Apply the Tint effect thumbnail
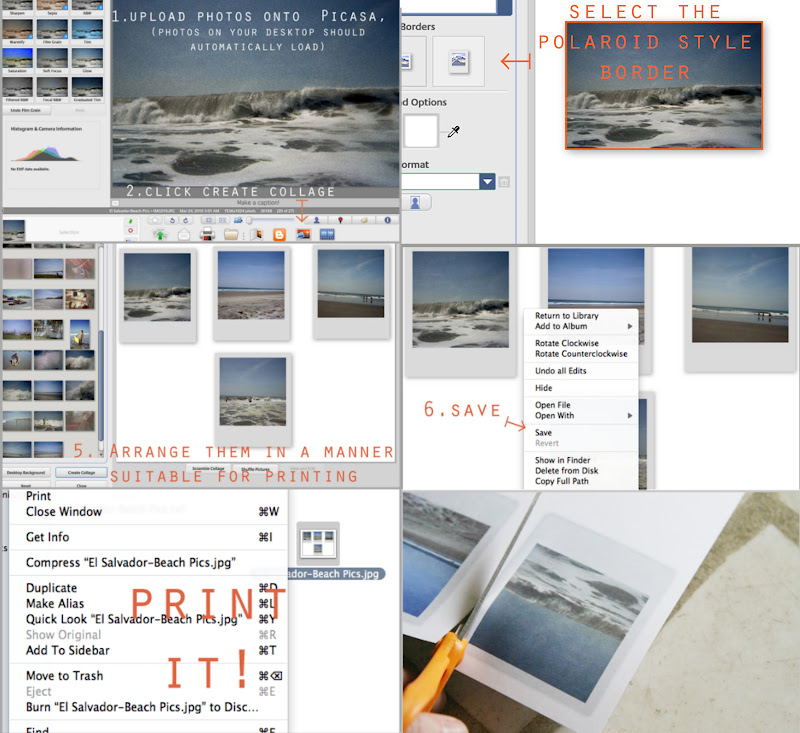800x733 pixels. [87, 30]
